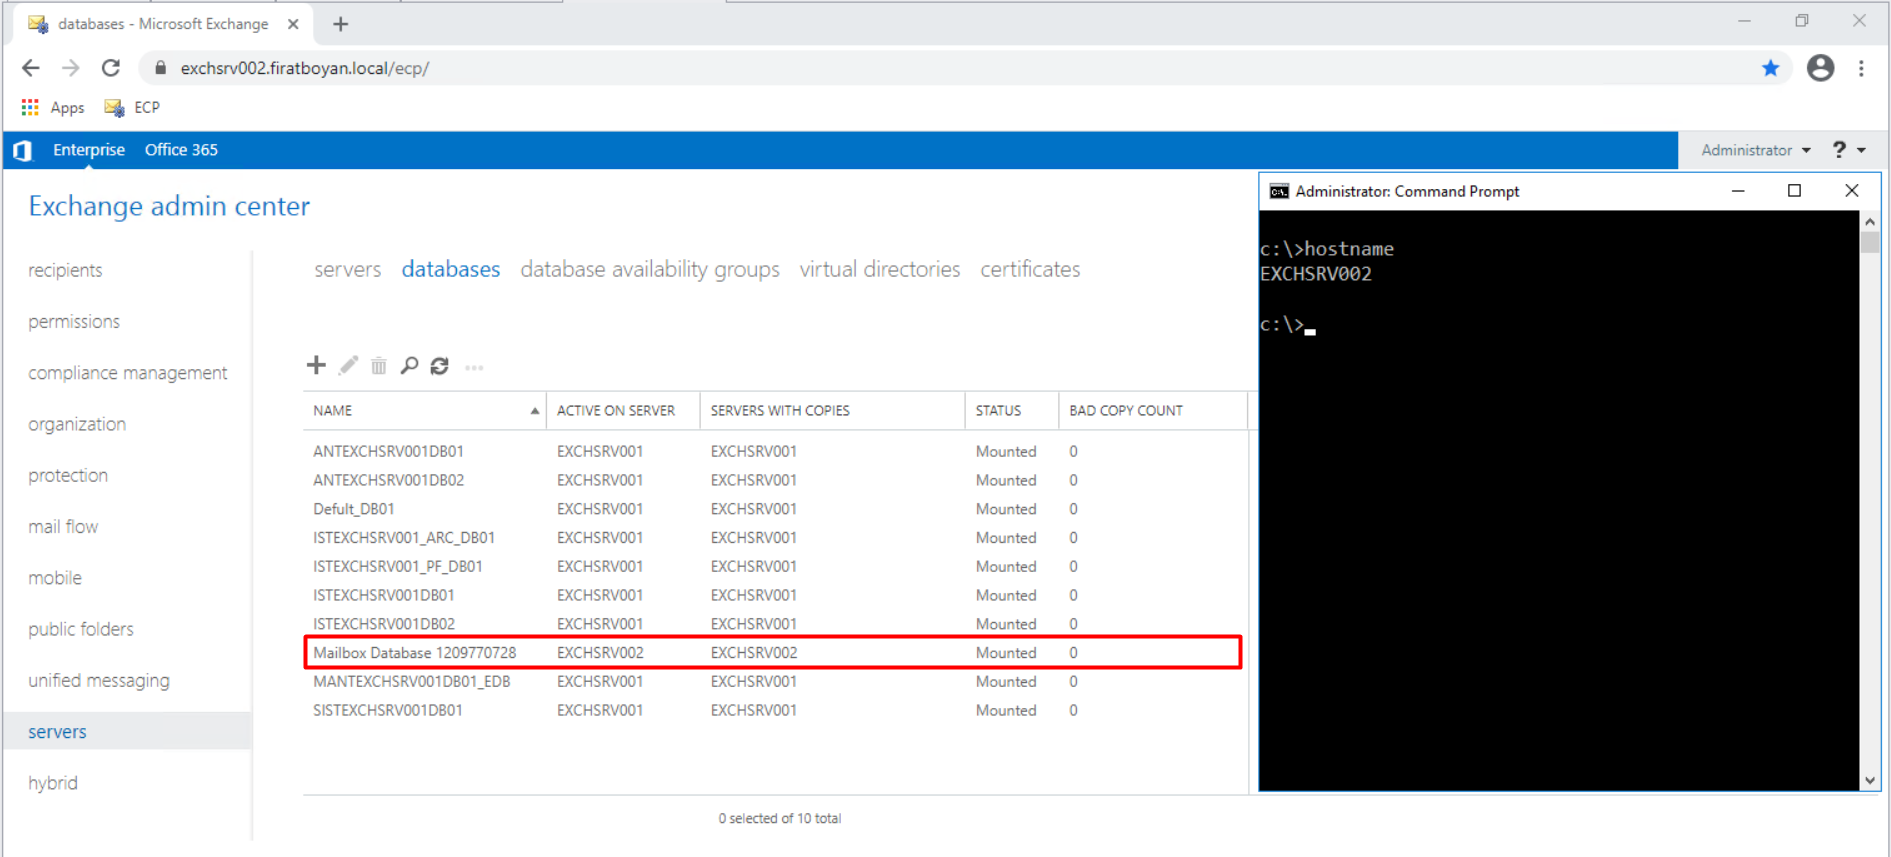Screen dimensions: 1891x857
Task: Click the search magnifier icon
Action: point(409,366)
